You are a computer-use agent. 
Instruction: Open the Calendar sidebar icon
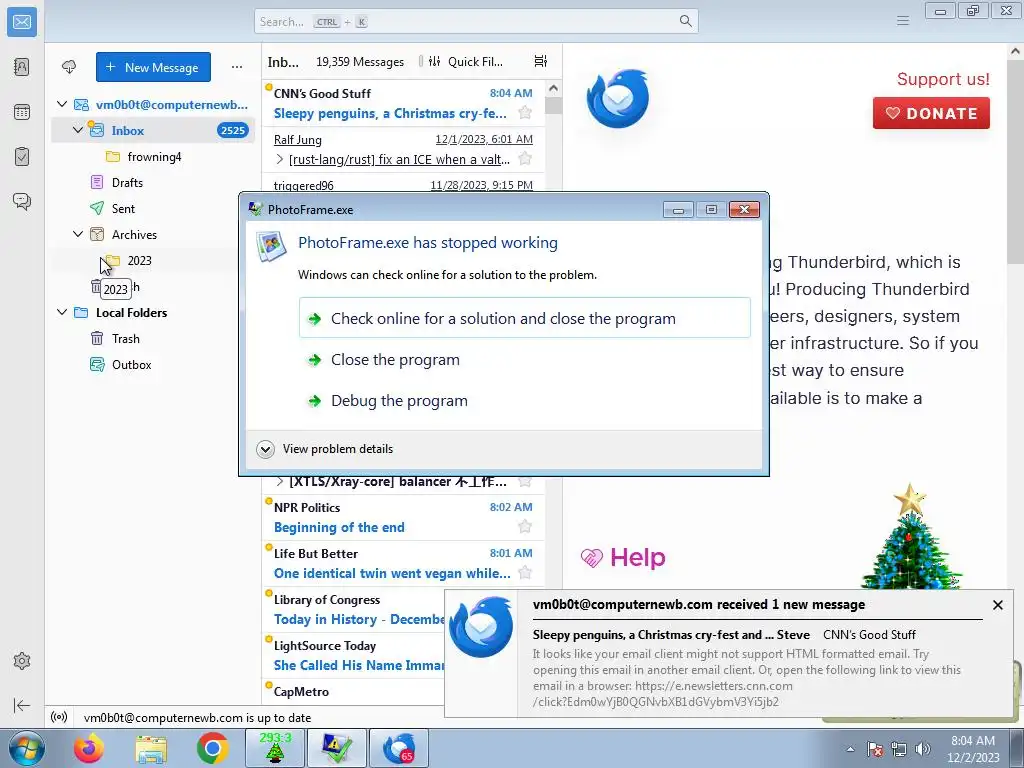22,112
